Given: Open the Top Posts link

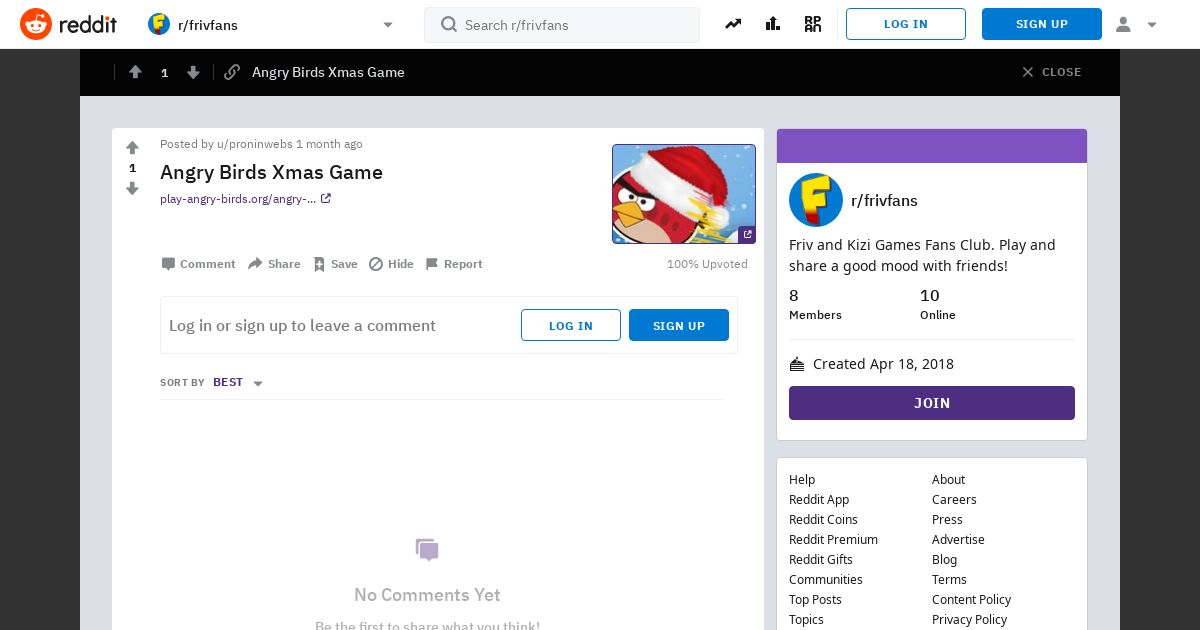Looking at the screenshot, I should tap(815, 600).
